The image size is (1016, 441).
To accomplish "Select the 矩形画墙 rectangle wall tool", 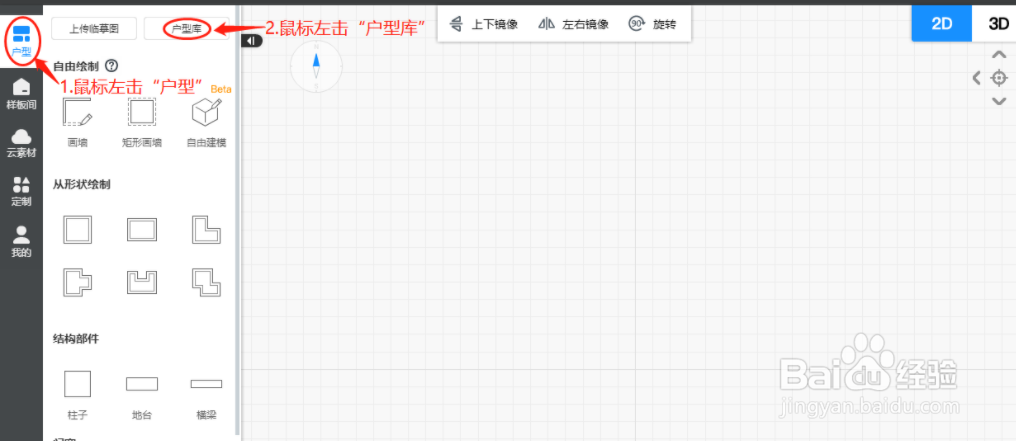I will pyautogui.click(x=141, y=123).
